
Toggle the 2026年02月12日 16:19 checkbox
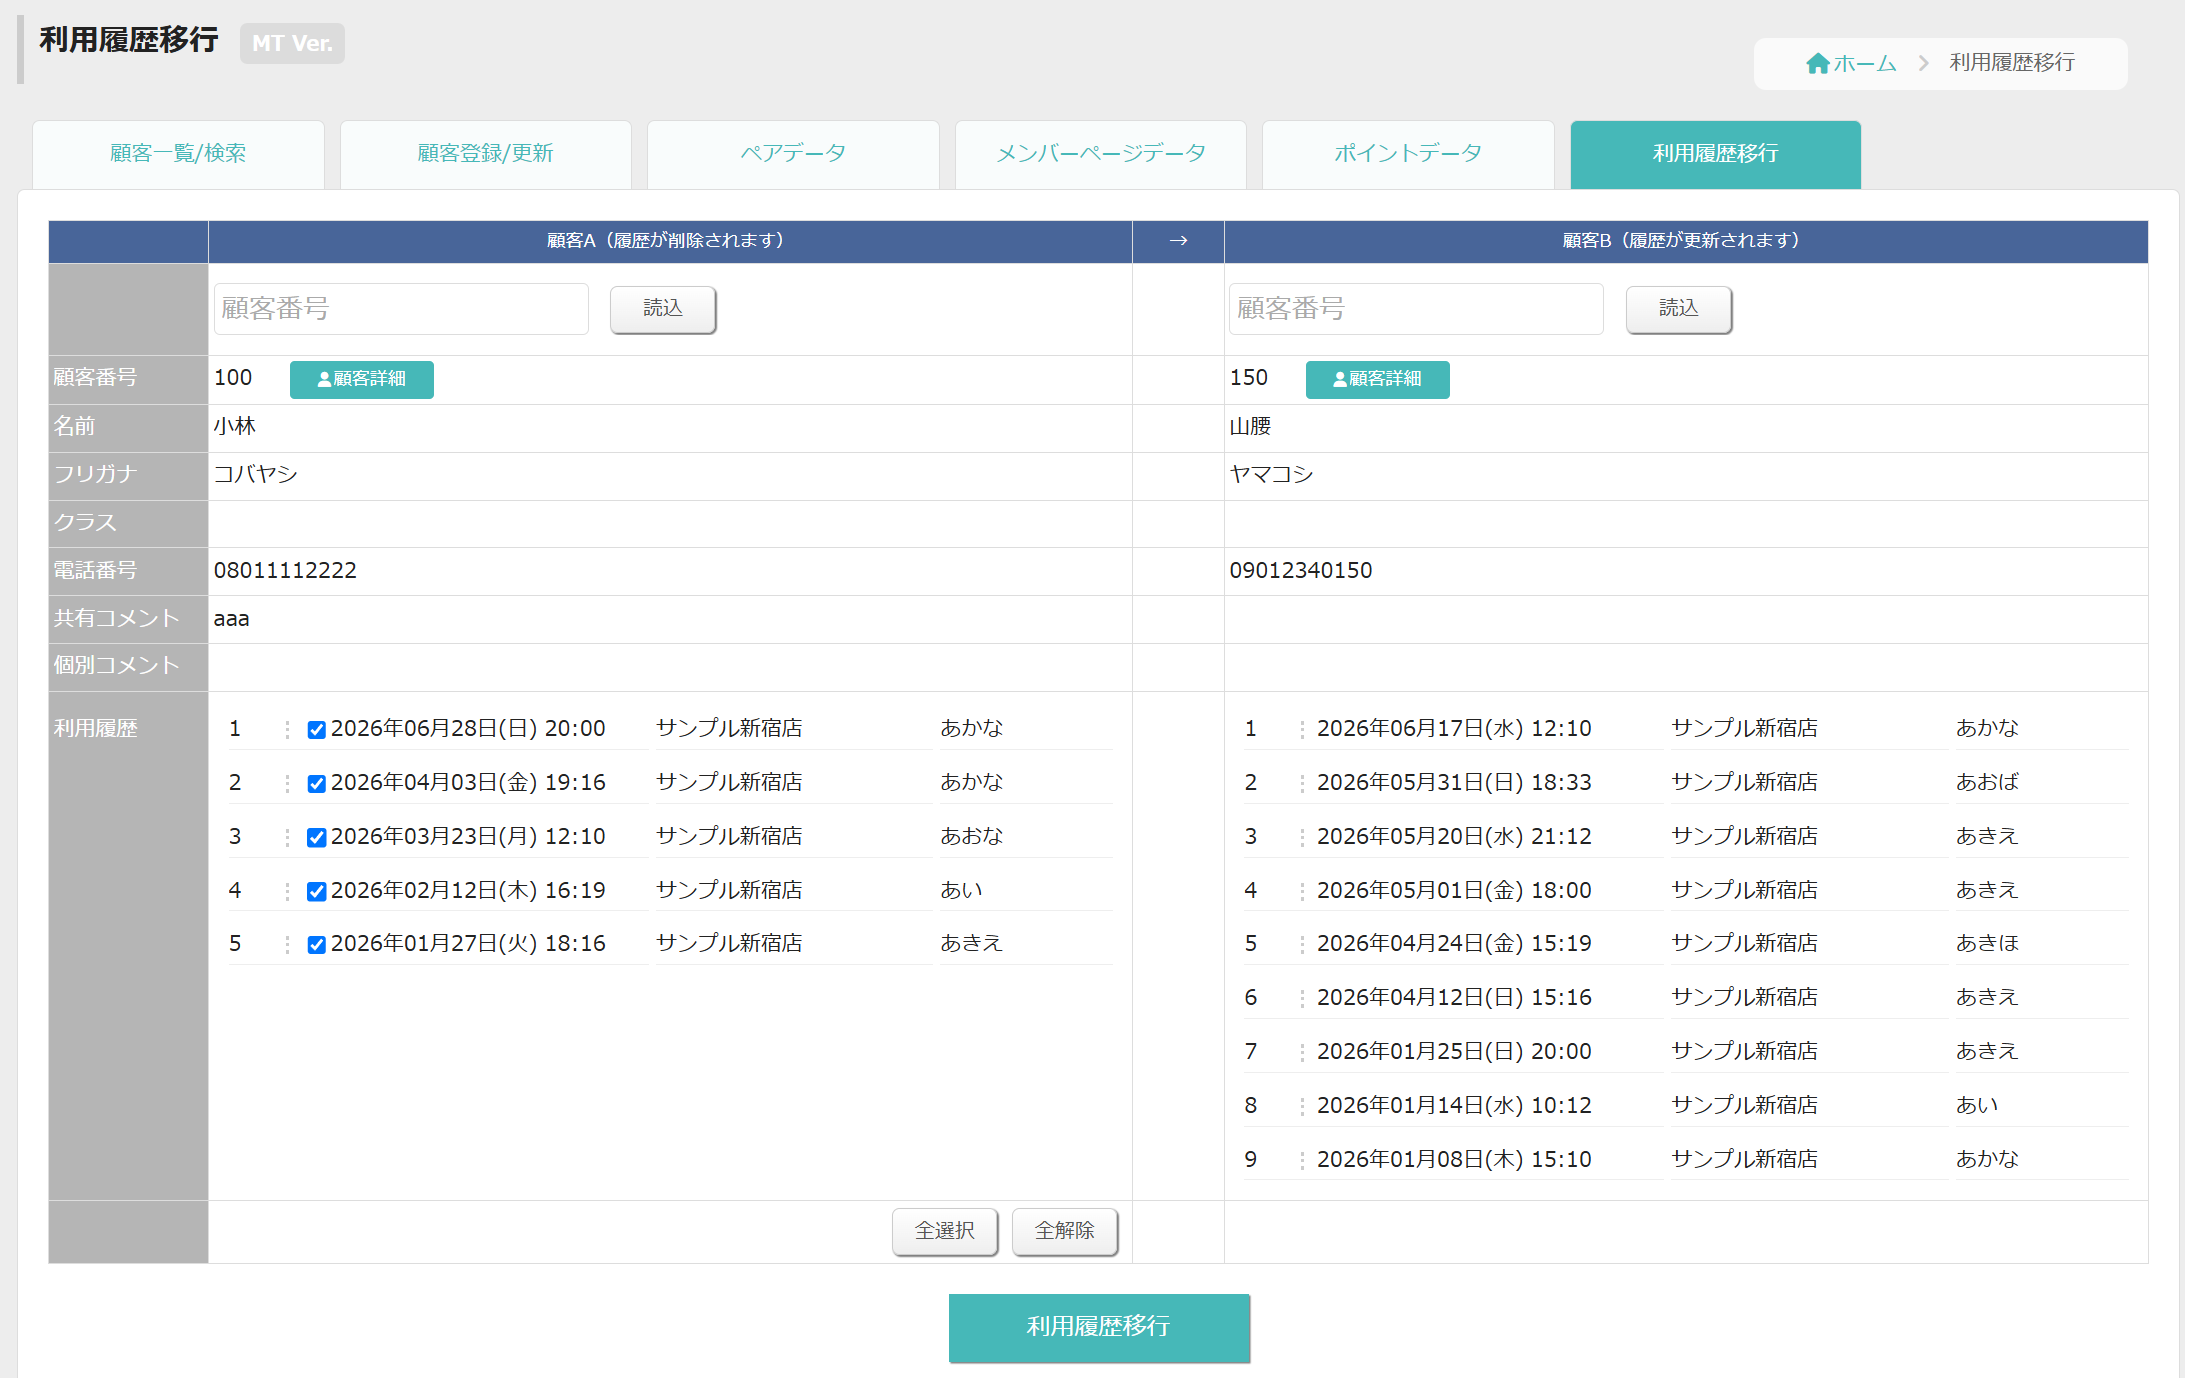(316, 892)
